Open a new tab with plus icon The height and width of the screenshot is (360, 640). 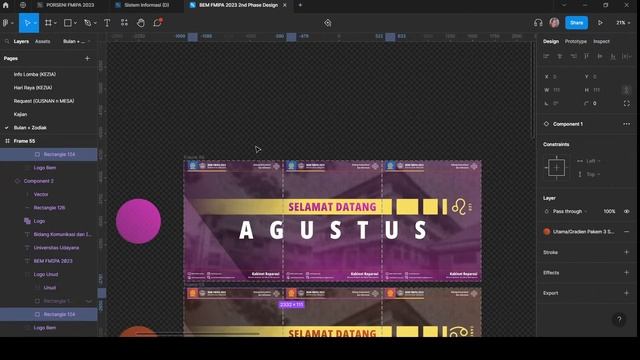coord(300,5)
